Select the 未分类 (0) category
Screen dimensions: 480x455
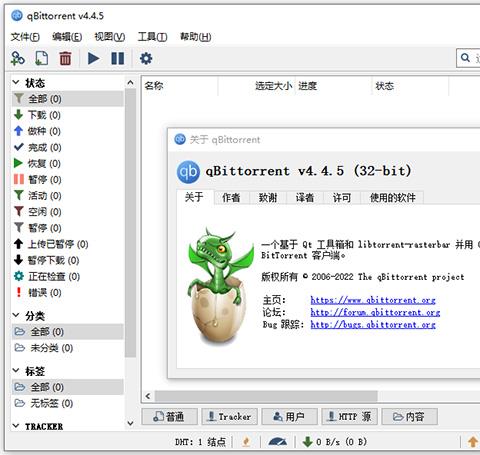coord(68,348)
